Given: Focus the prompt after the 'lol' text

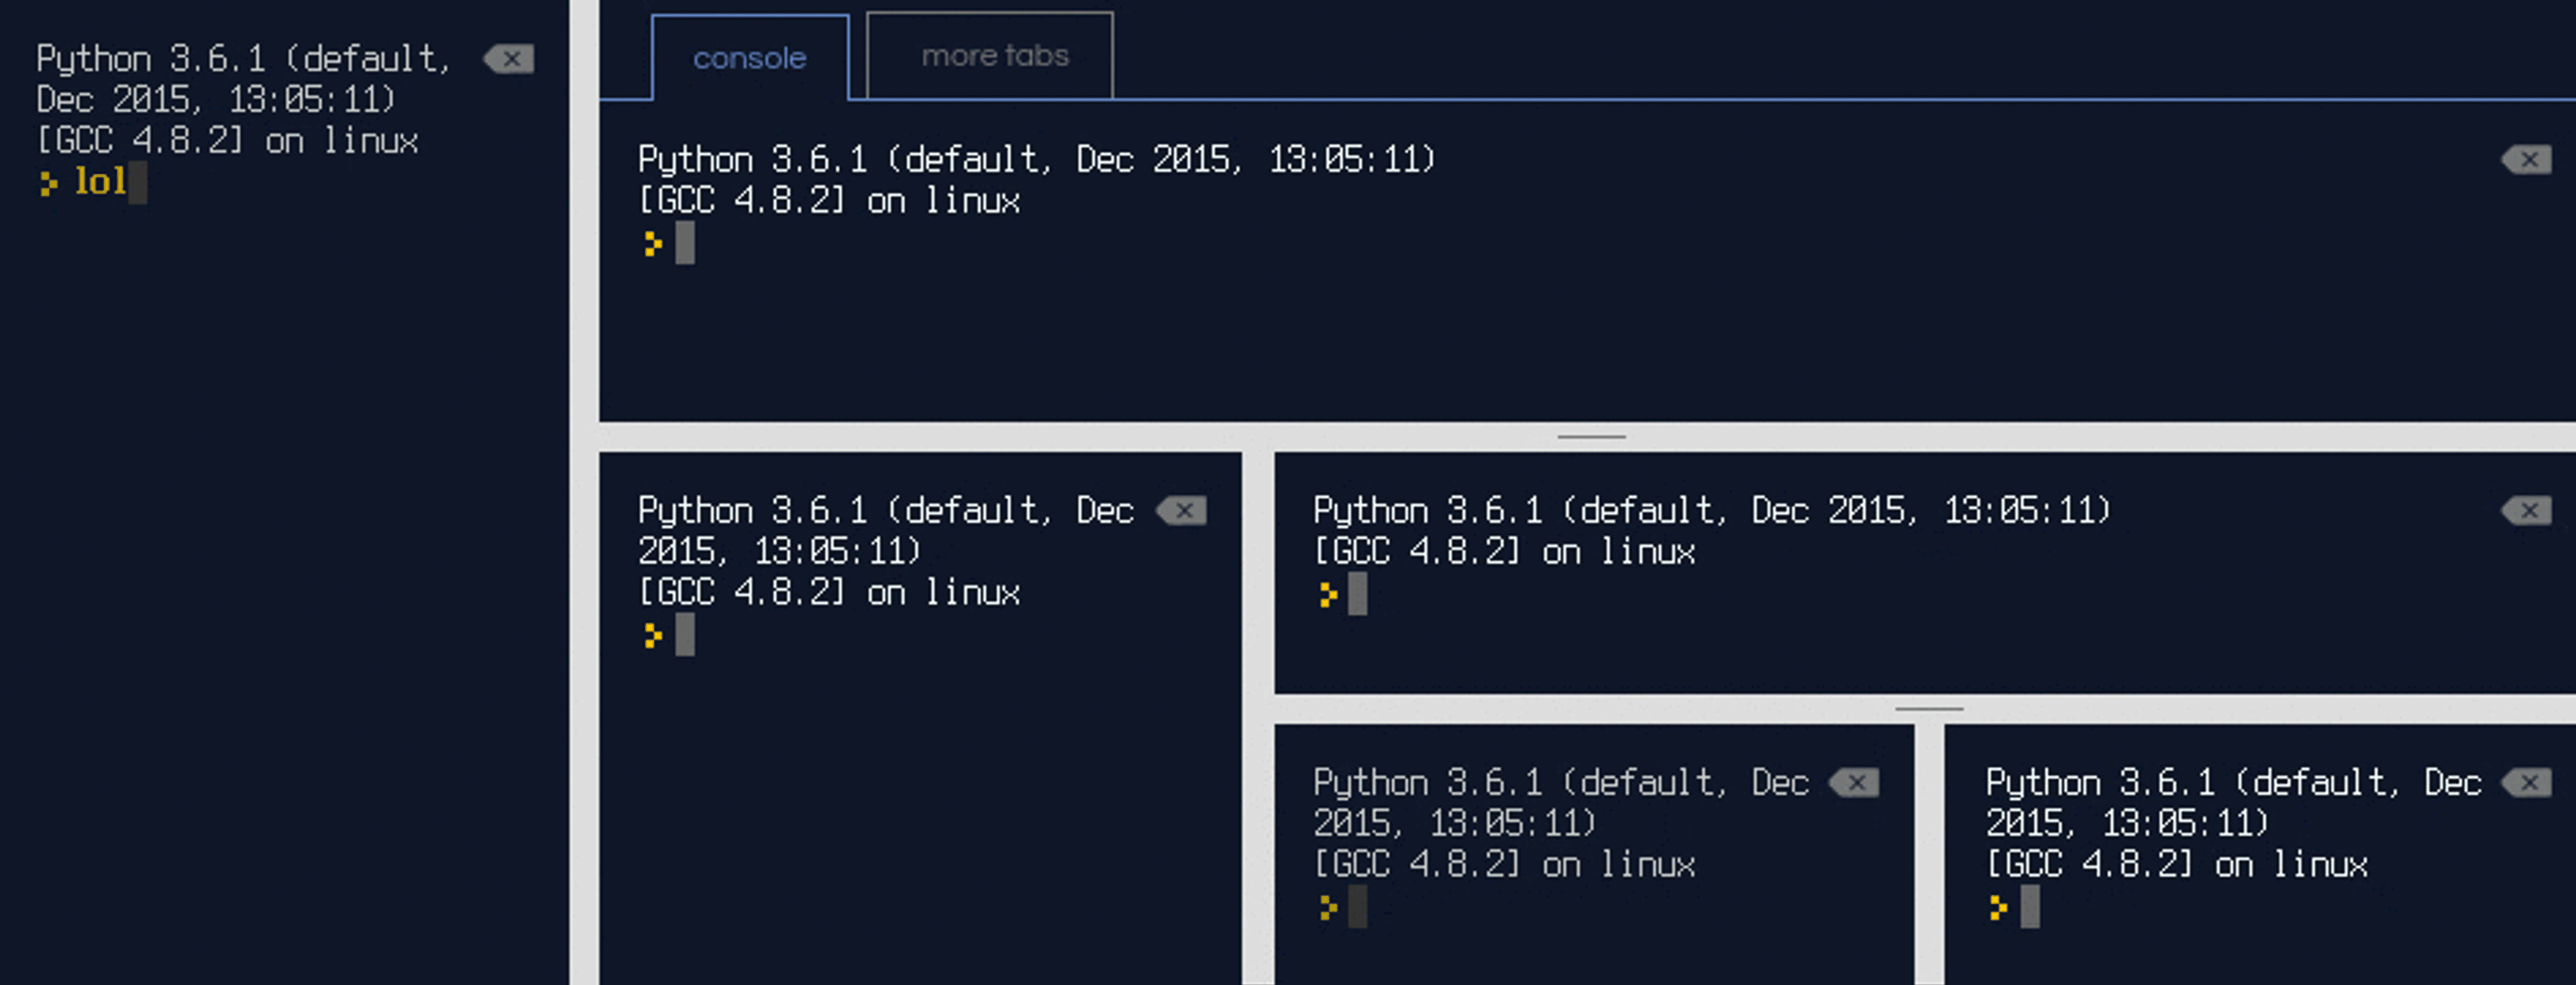Looking at the screenshot, I should pyautogui.click(x=138, y=183).
